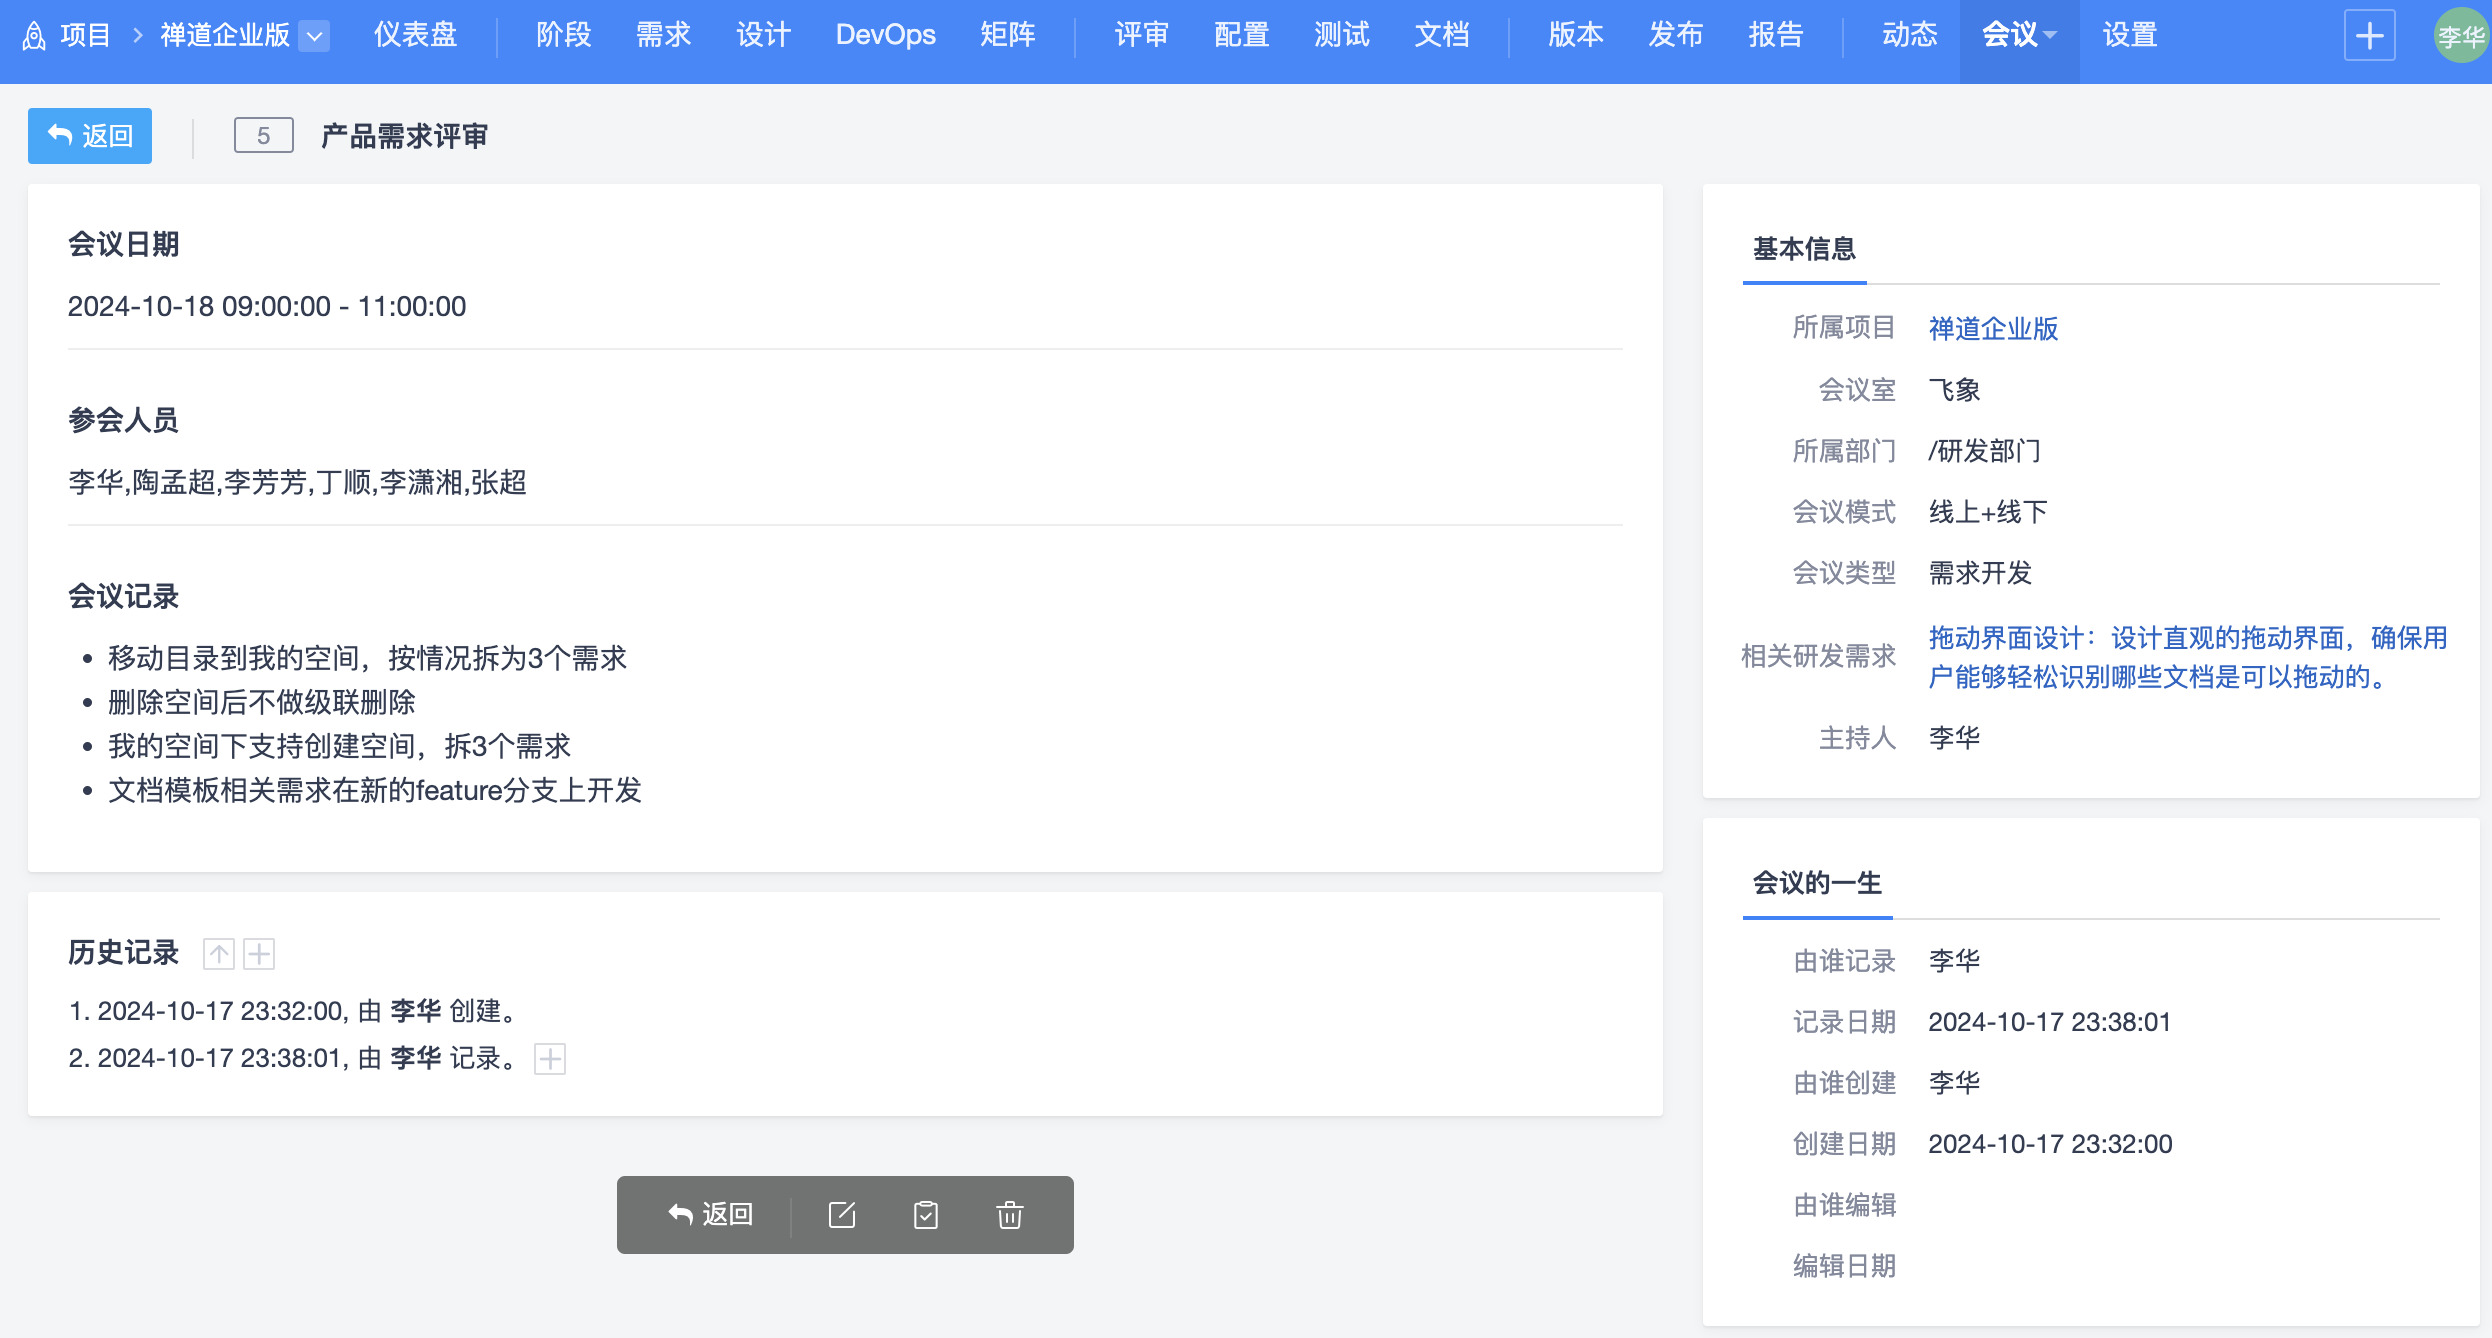Go to the 仪表盘 menu
The width and height of the screenshot is (2492, 1338).
415,36
